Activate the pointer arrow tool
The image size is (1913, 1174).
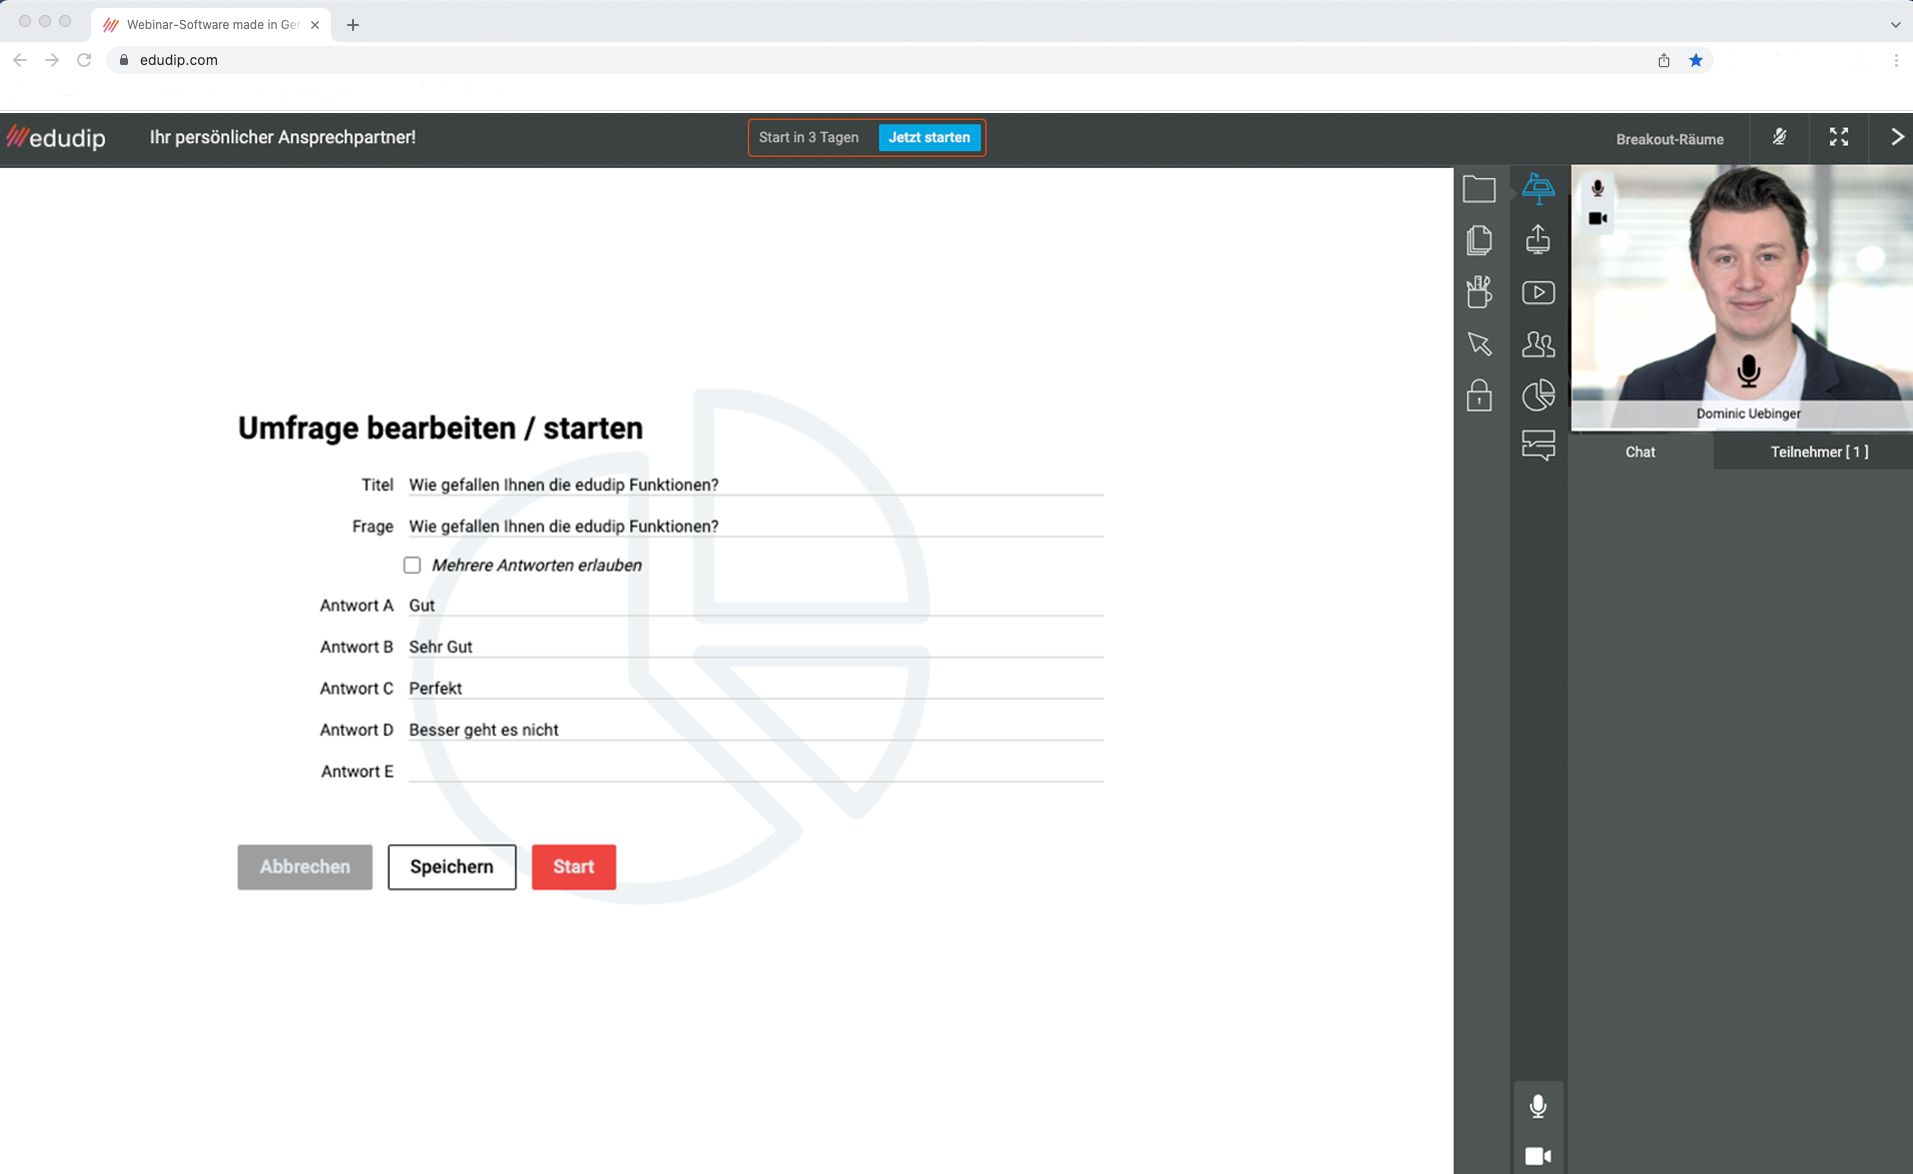click(1478, 344)
